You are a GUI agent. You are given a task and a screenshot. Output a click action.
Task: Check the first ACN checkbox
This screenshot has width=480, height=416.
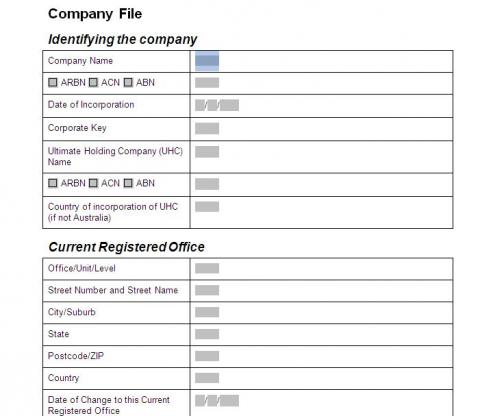94,82
